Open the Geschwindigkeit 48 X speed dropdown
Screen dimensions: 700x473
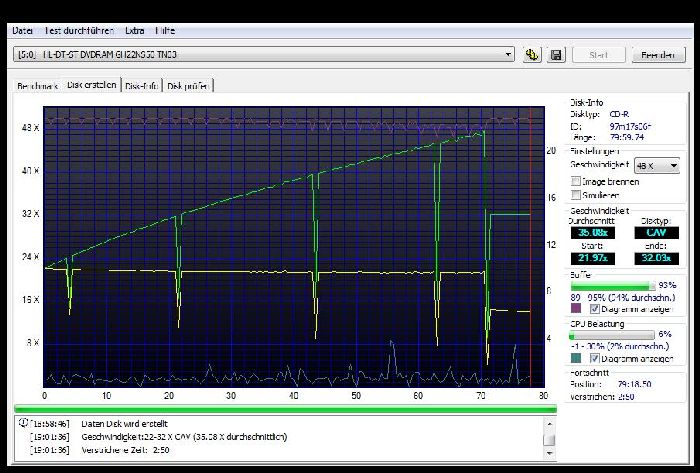tap(657, 166)
